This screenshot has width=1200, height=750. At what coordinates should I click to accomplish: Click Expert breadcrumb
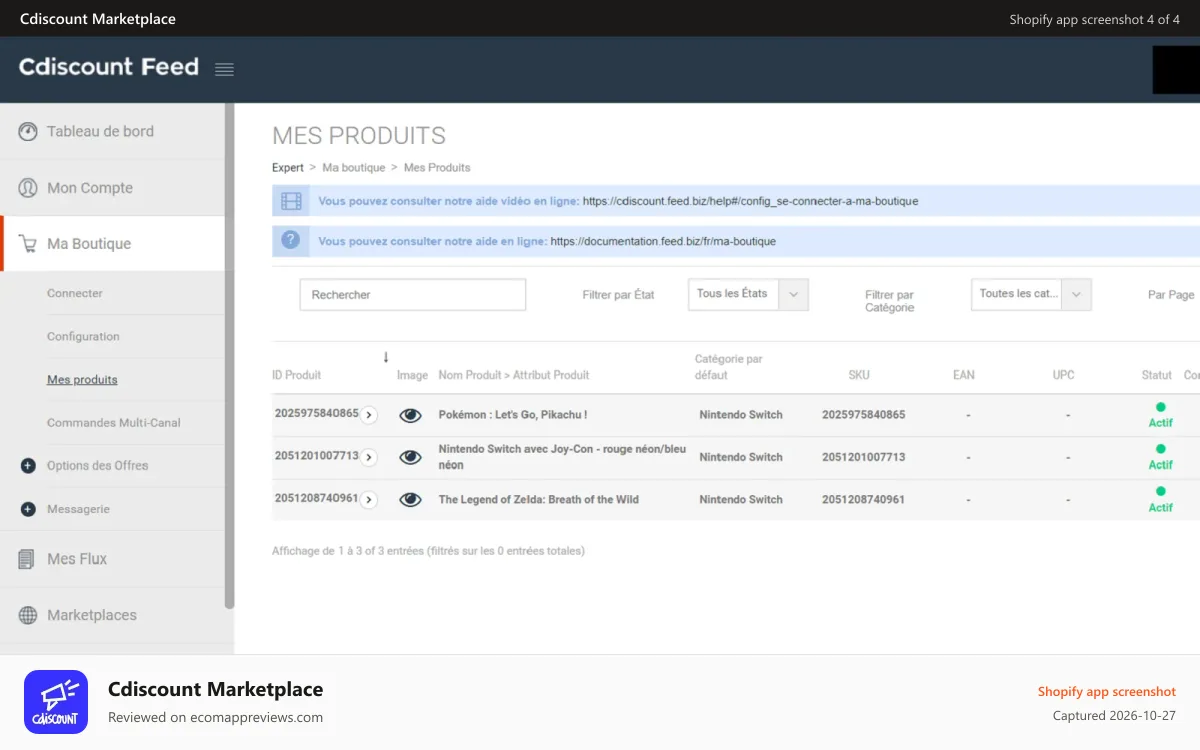tap(288, 168)
